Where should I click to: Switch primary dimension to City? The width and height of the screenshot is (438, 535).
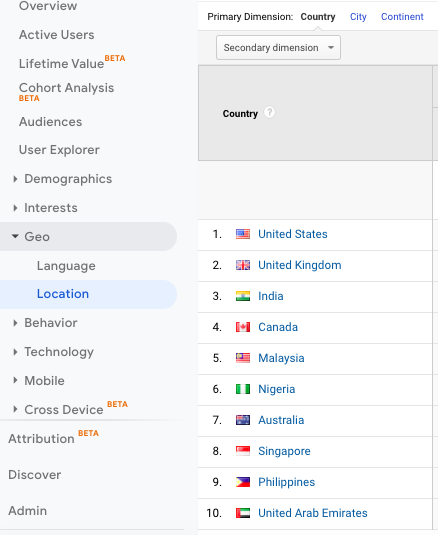[358, 17]
